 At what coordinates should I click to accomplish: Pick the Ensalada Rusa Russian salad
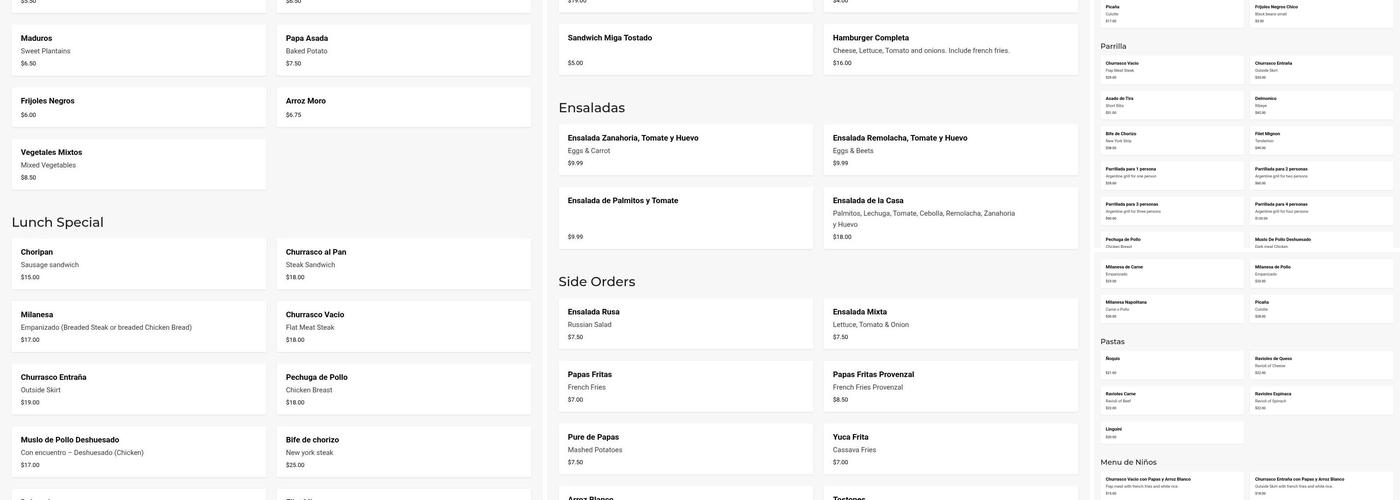pyautogui.click(x=686, y=324)
